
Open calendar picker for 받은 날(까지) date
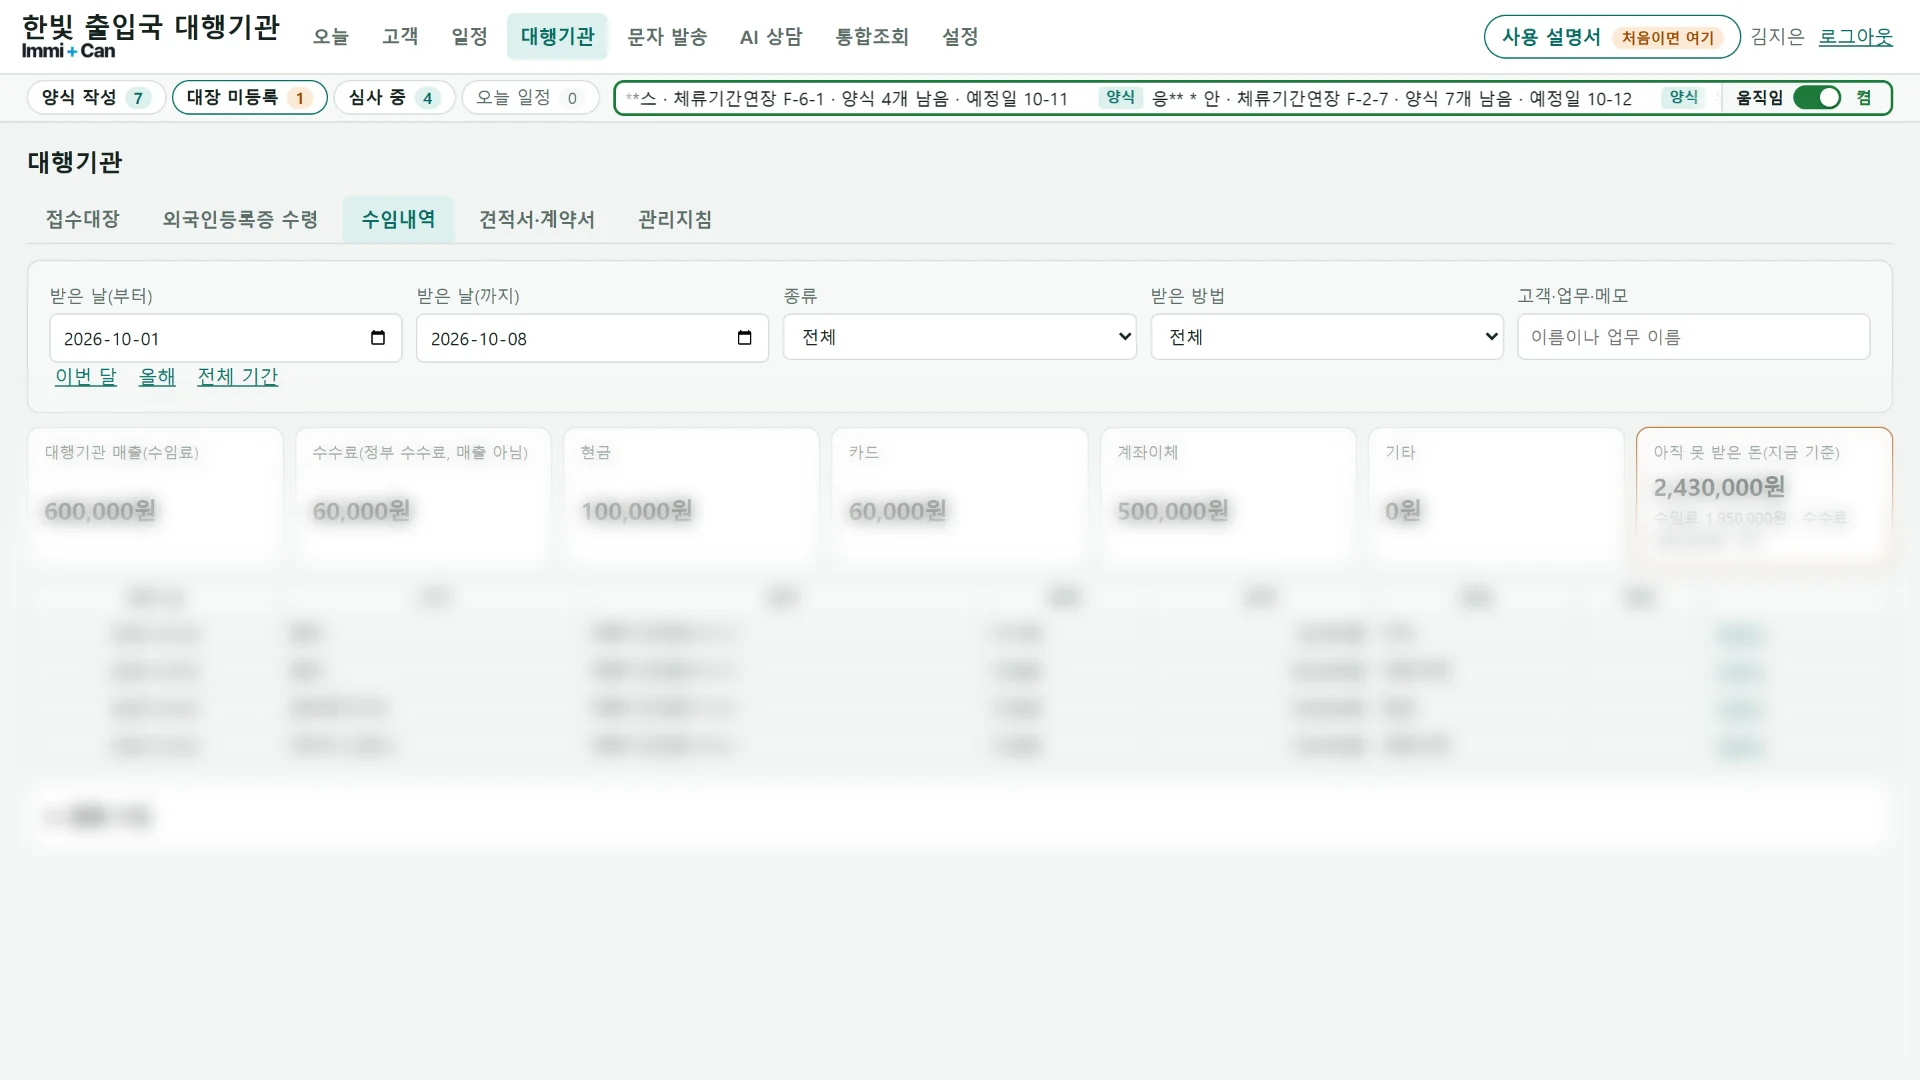click(x=744, y=338)
